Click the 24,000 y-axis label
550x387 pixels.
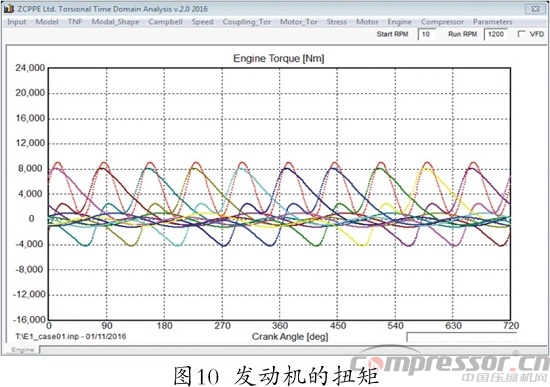click(x=30, y=68)
